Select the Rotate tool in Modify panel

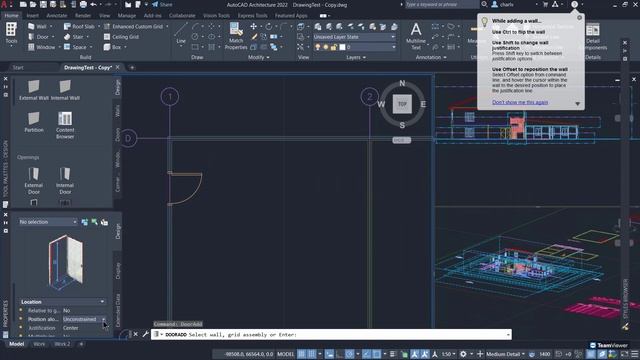coord(268,26)
